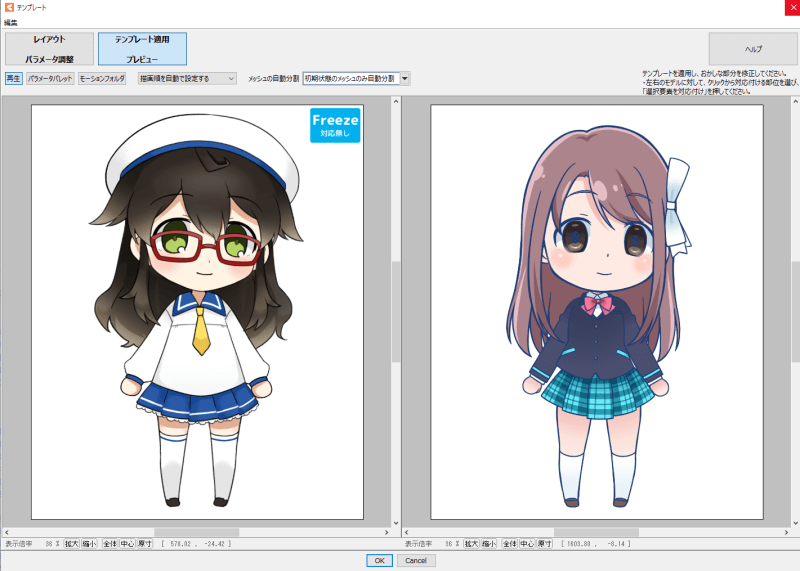
Task: Click left view coordinates 578.02, -24.42
Action: [197, 544]
